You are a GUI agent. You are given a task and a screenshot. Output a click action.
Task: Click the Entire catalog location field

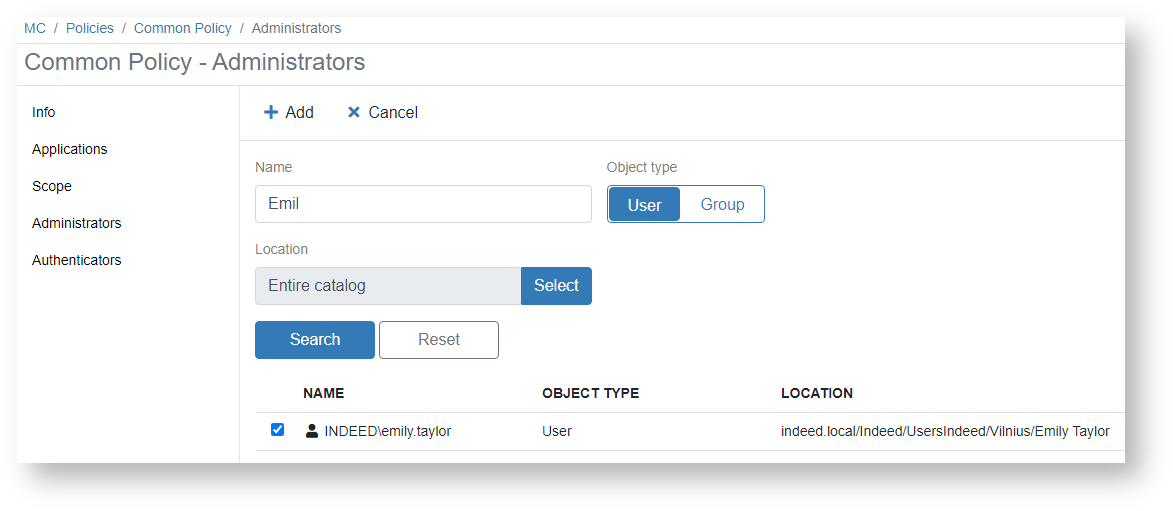point(387,286)
